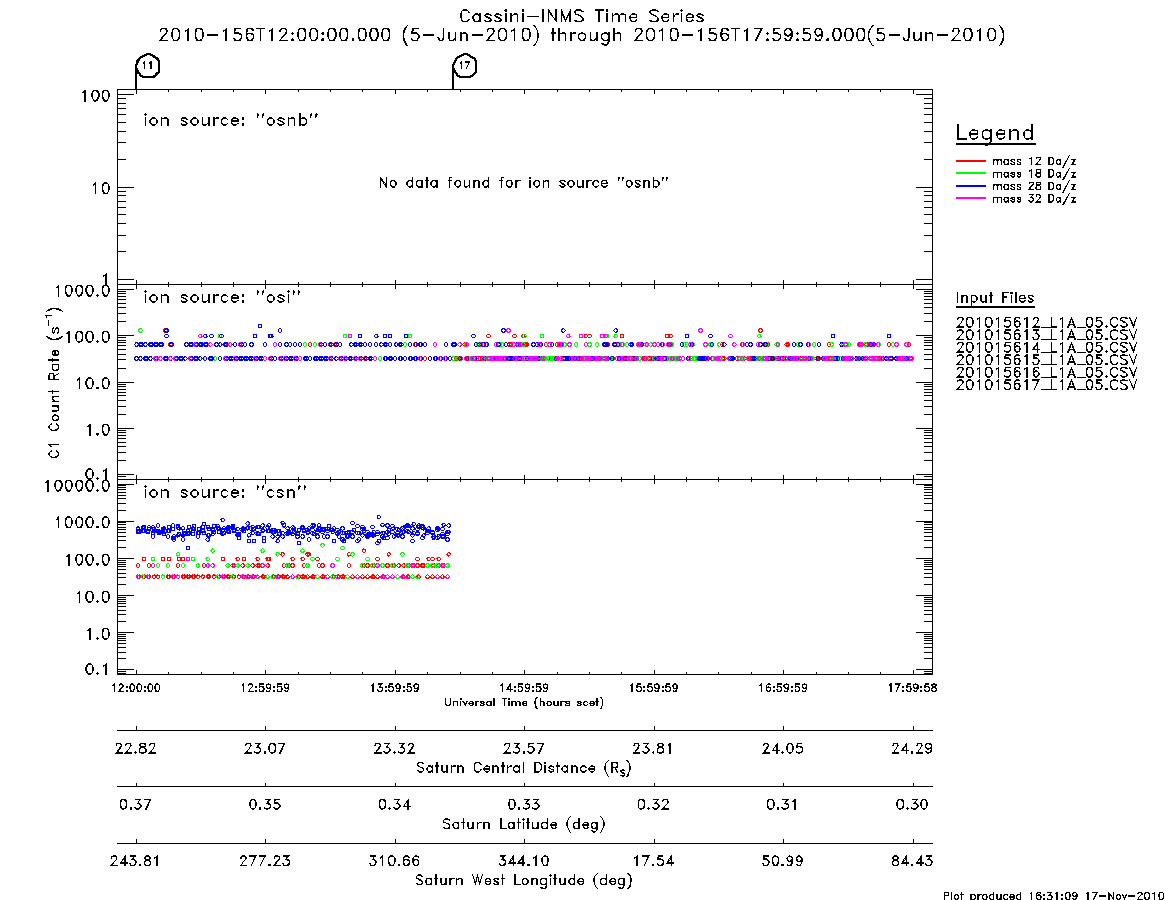The height and width of the screenshot is (900, 1165).
Task: Click the distance value 24.29
Action: [912, 748]
